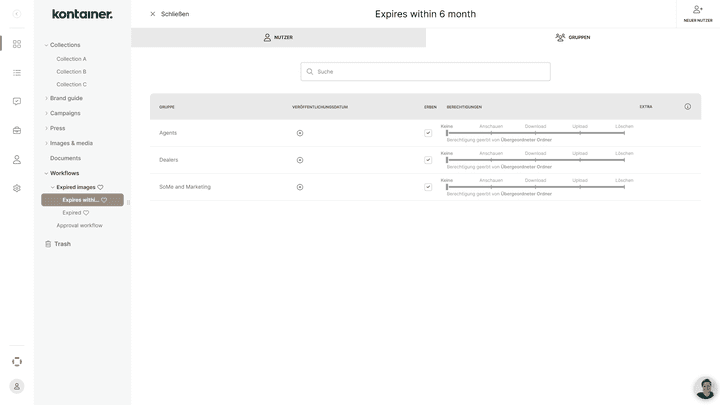The height and width of the screenshot is (405, 720).
Task: Collapse the Workflows section
Action: click(46, 173)
